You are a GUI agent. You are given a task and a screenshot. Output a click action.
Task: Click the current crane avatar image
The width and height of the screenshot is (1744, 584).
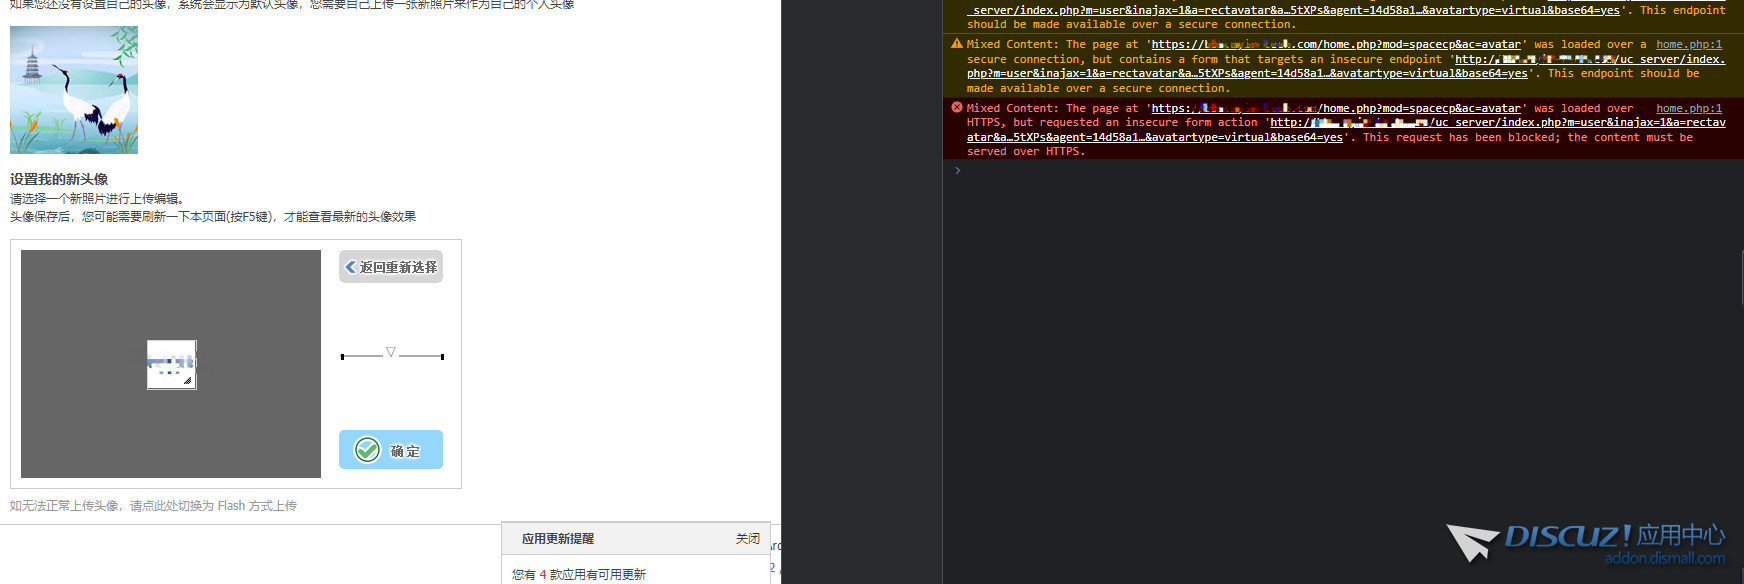(x=74, y=90)
